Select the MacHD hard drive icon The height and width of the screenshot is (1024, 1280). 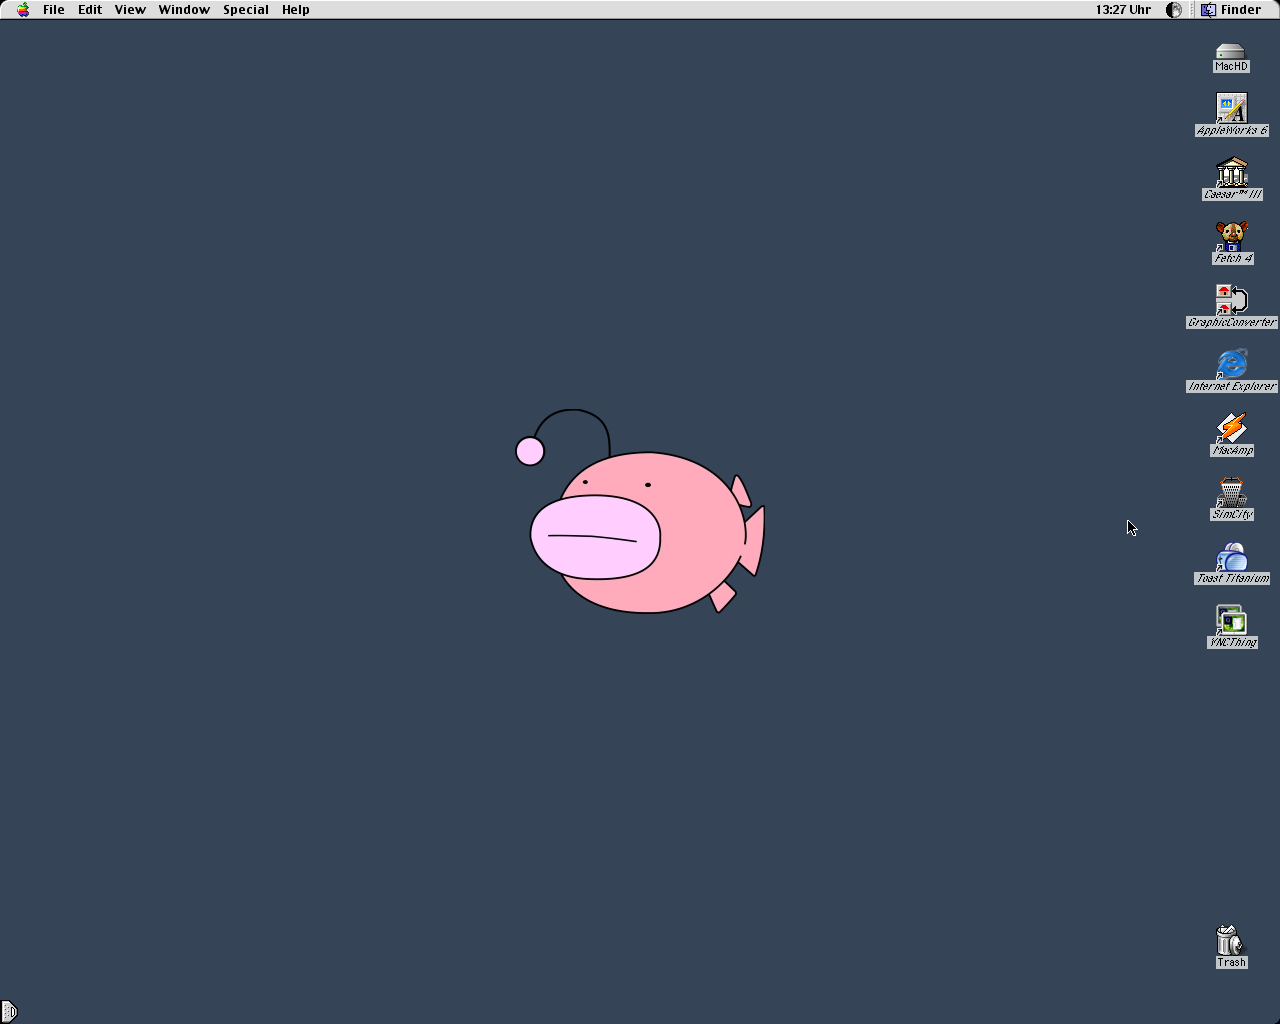click(1231, 52)
